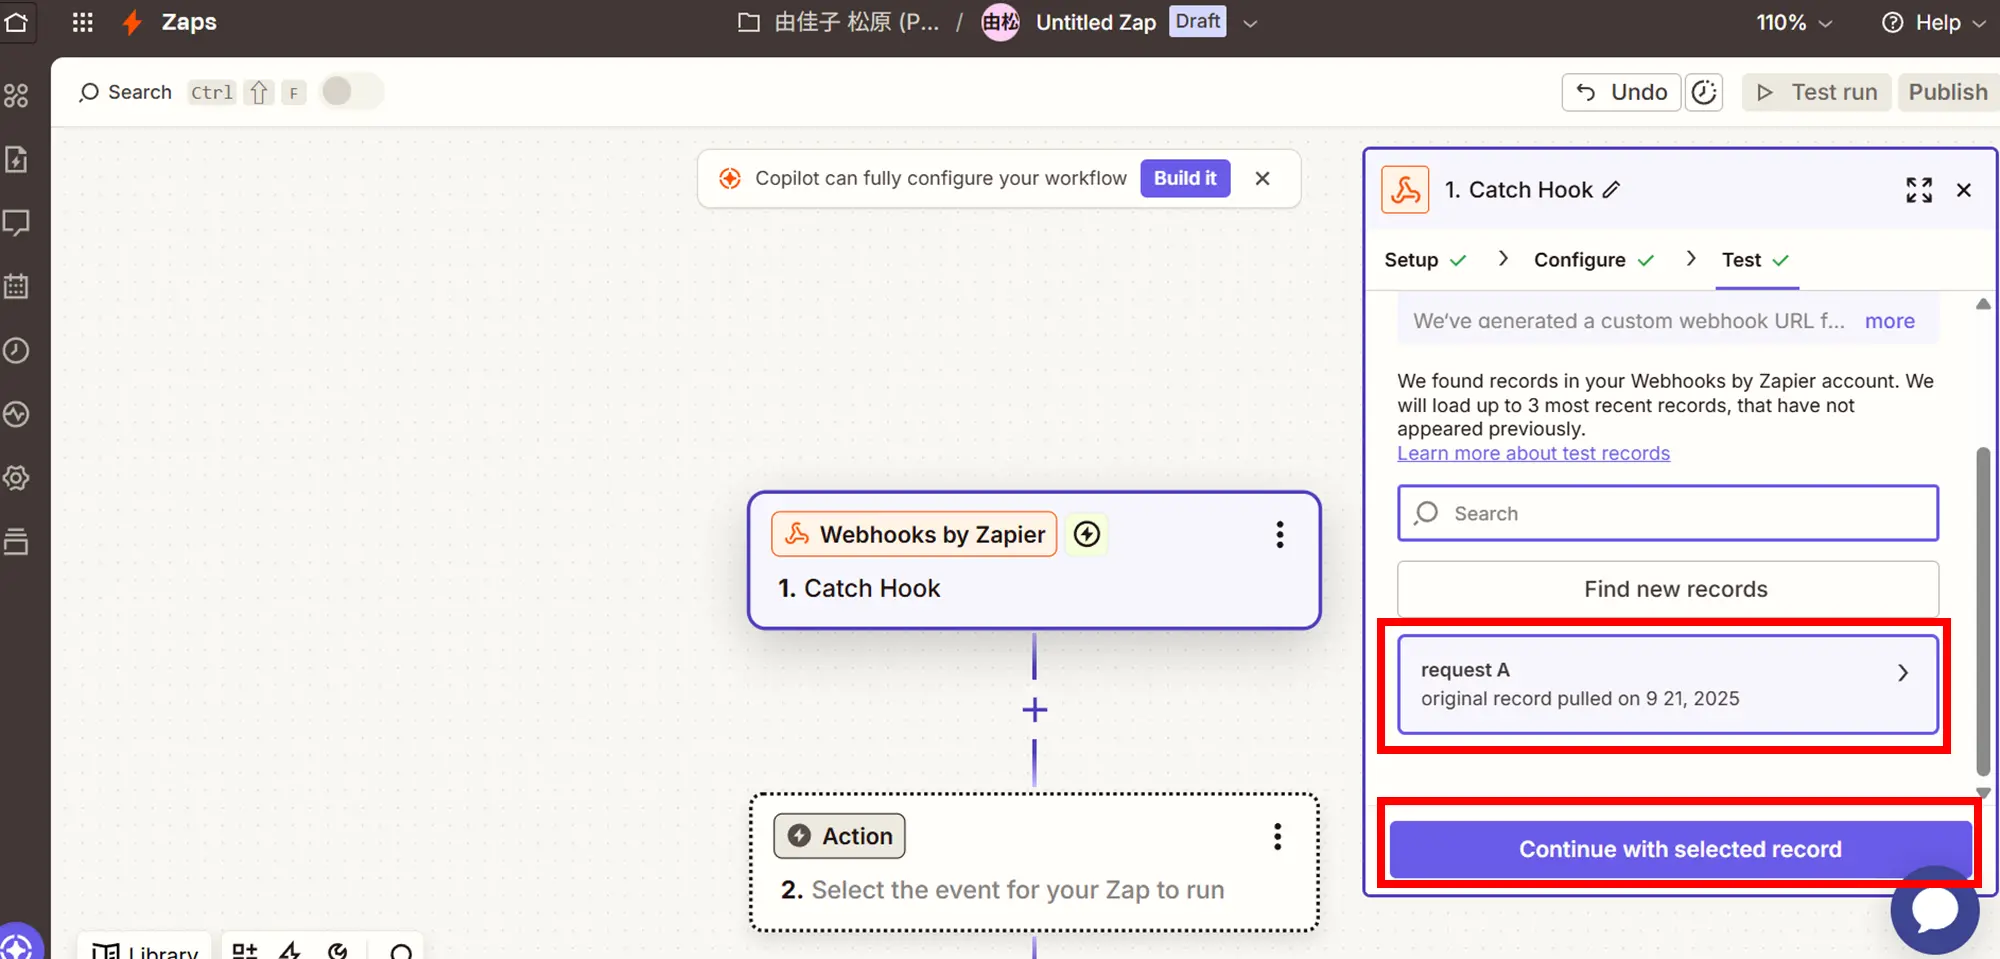
Task: Open settings gear in left sidebar
Action: click(16, 478)
